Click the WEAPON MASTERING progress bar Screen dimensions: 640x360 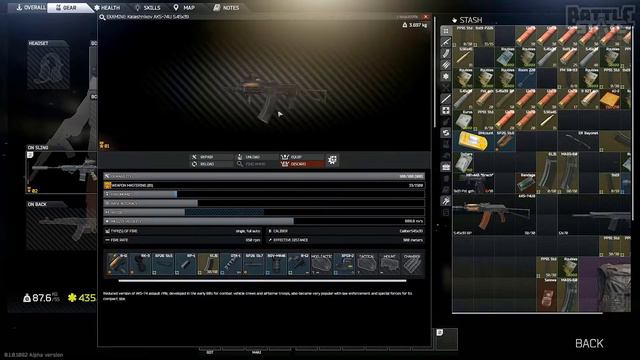(x=264, y=185)
